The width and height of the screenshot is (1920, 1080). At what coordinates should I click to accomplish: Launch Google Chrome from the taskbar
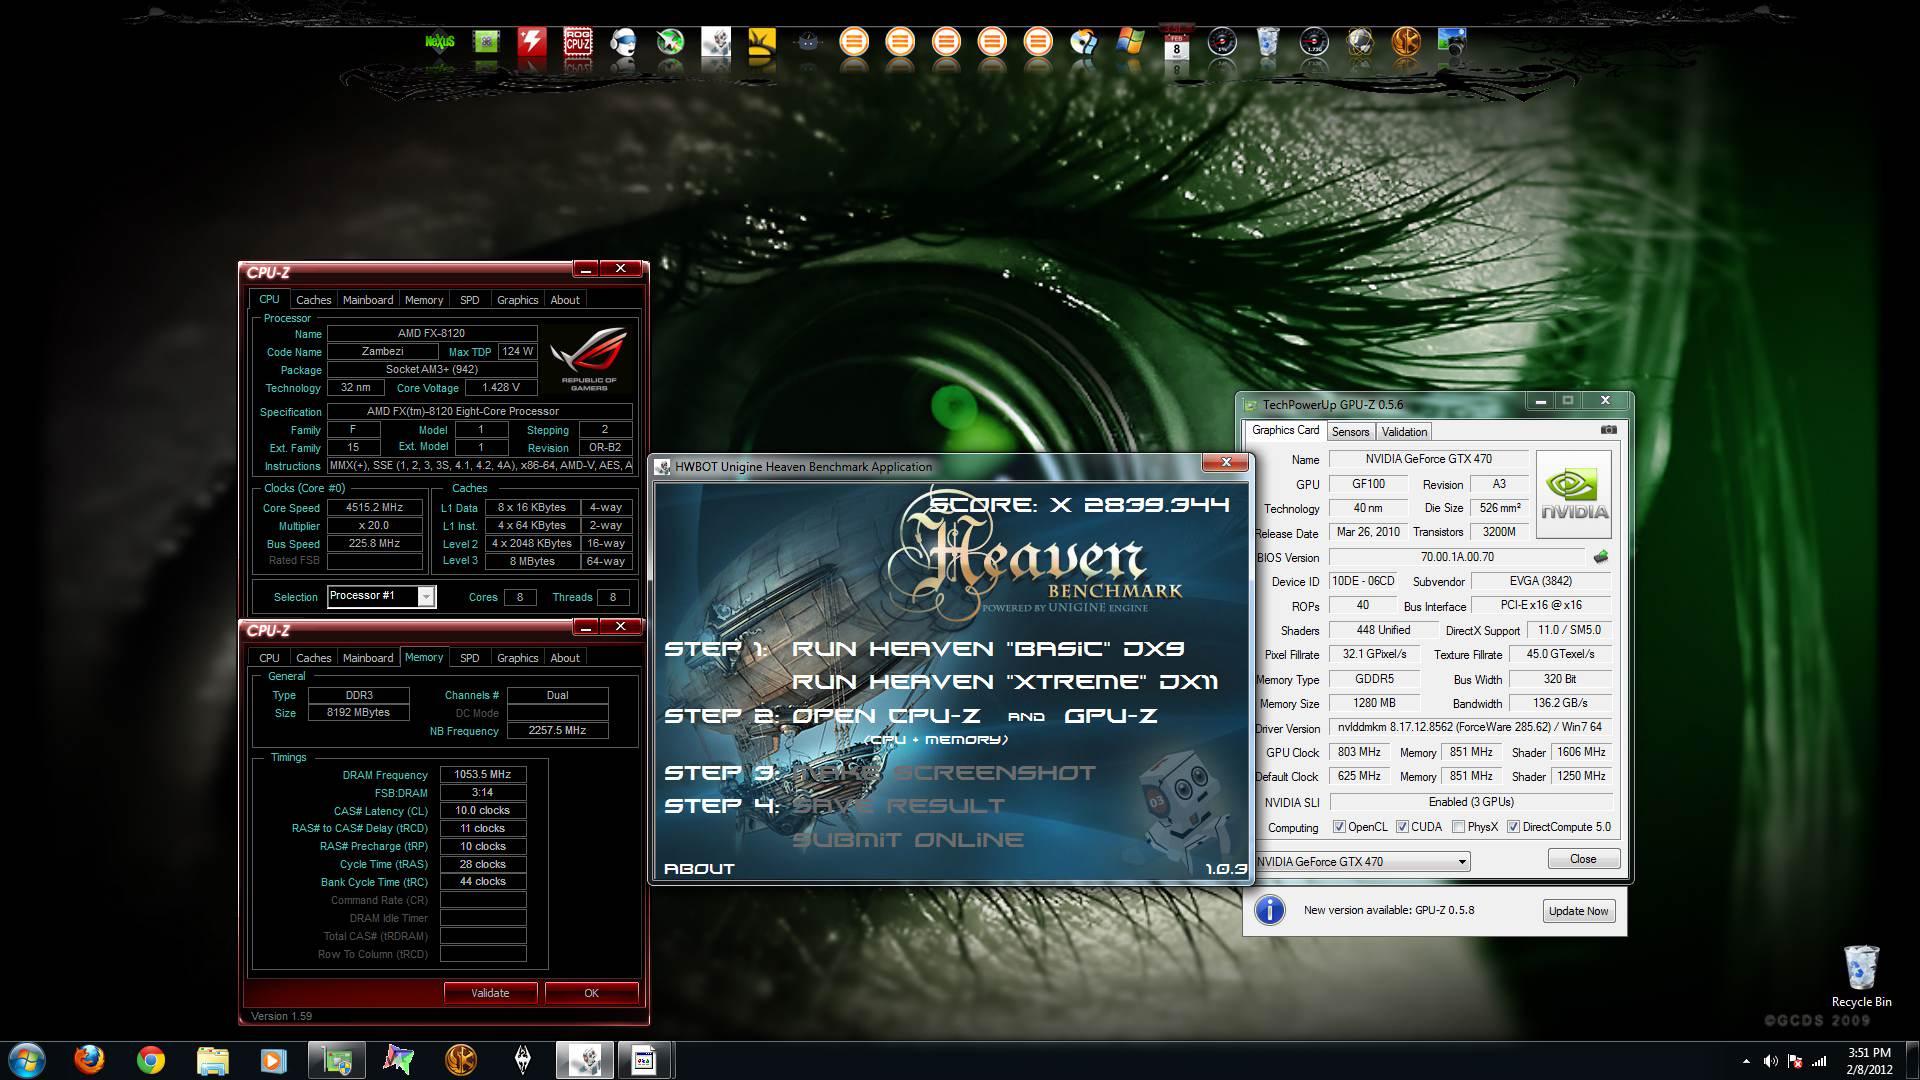[x=150, y=1060]
